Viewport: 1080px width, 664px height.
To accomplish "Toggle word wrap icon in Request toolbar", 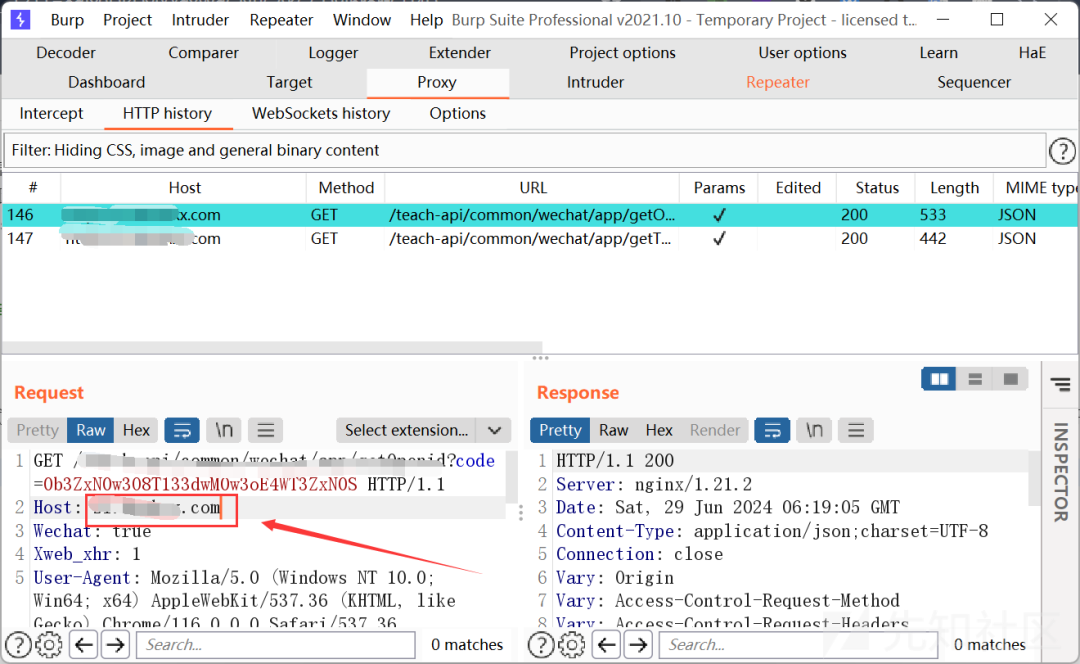I will [182, 430].
